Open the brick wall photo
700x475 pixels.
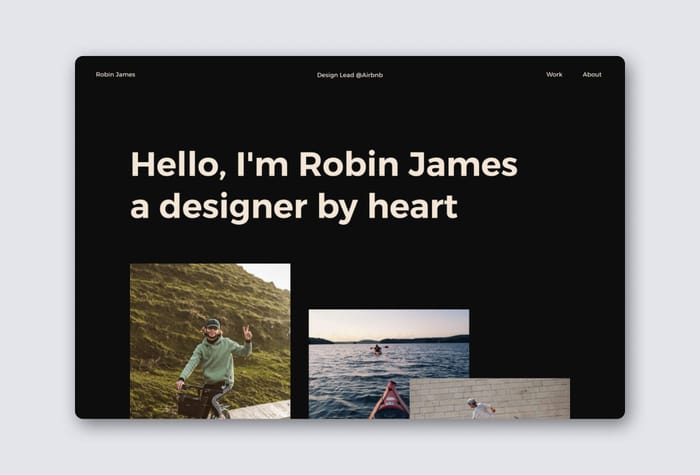[490, 398]
